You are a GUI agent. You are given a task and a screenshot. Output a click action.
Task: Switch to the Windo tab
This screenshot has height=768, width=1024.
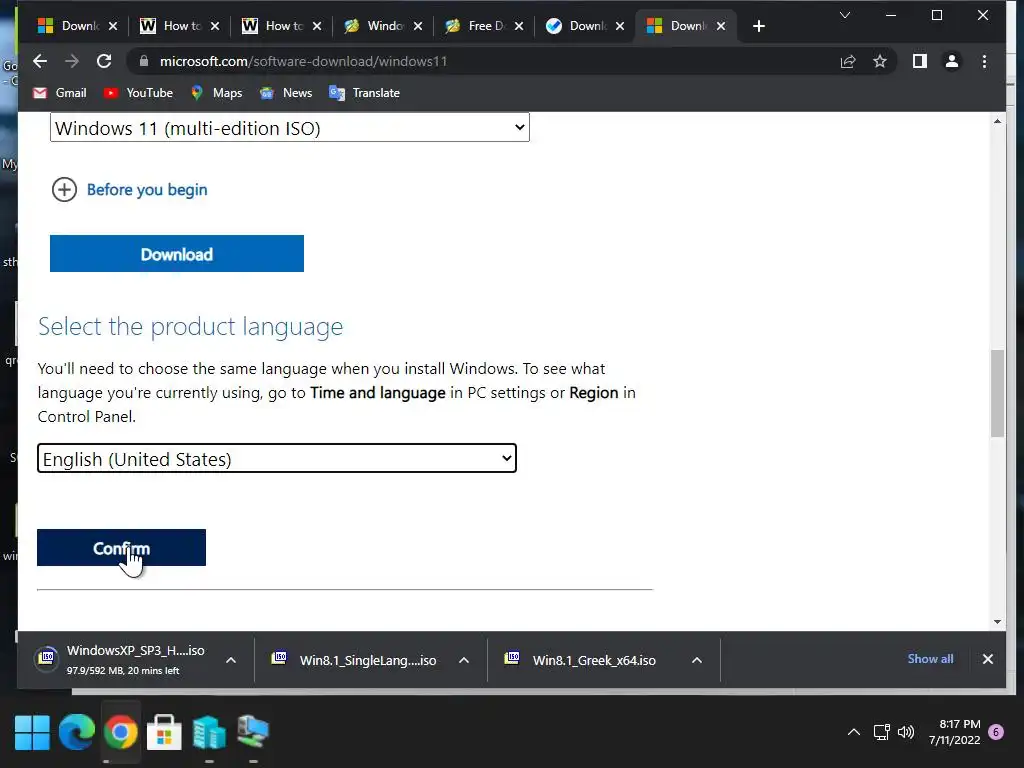[375, 26]
